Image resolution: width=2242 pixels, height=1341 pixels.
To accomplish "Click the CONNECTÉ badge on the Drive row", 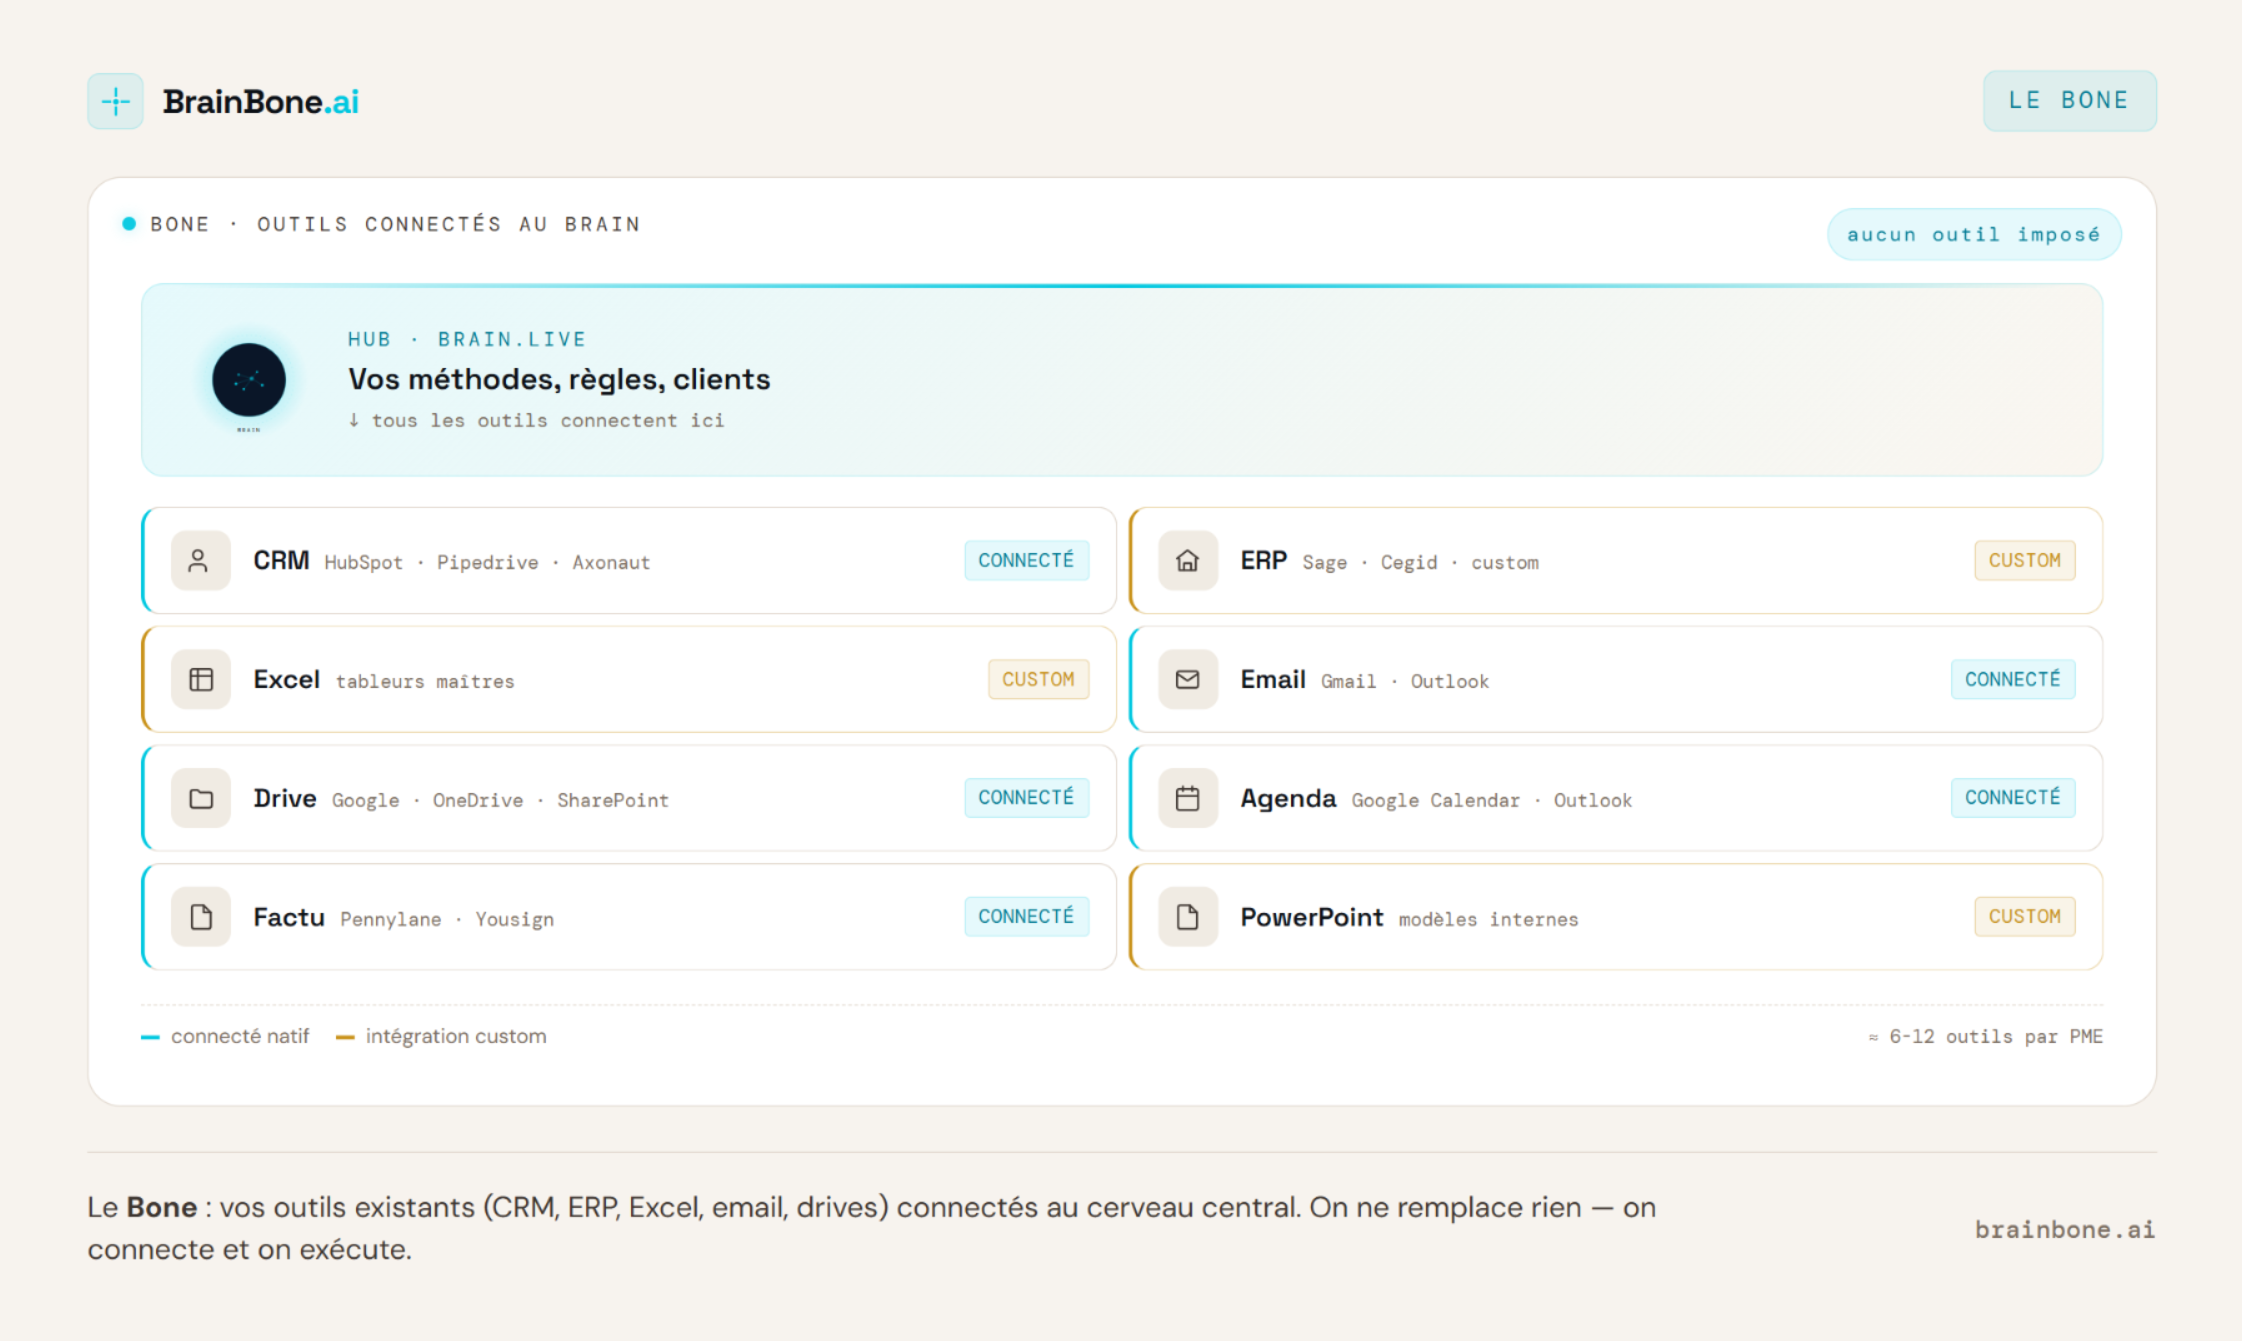I will [1026, 797].
